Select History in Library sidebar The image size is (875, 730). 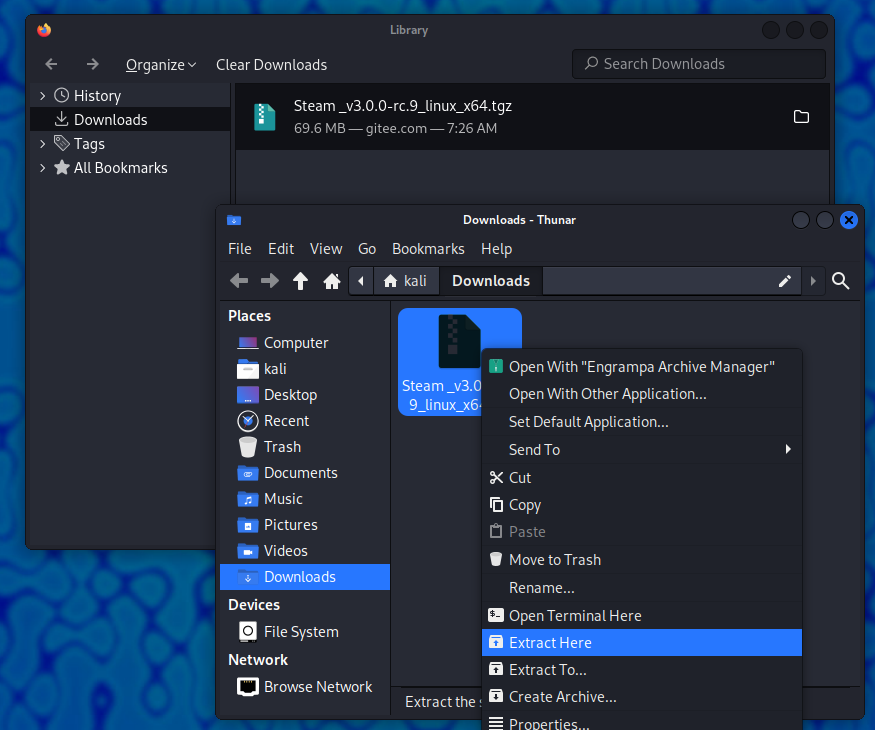(x=97, y=96)
